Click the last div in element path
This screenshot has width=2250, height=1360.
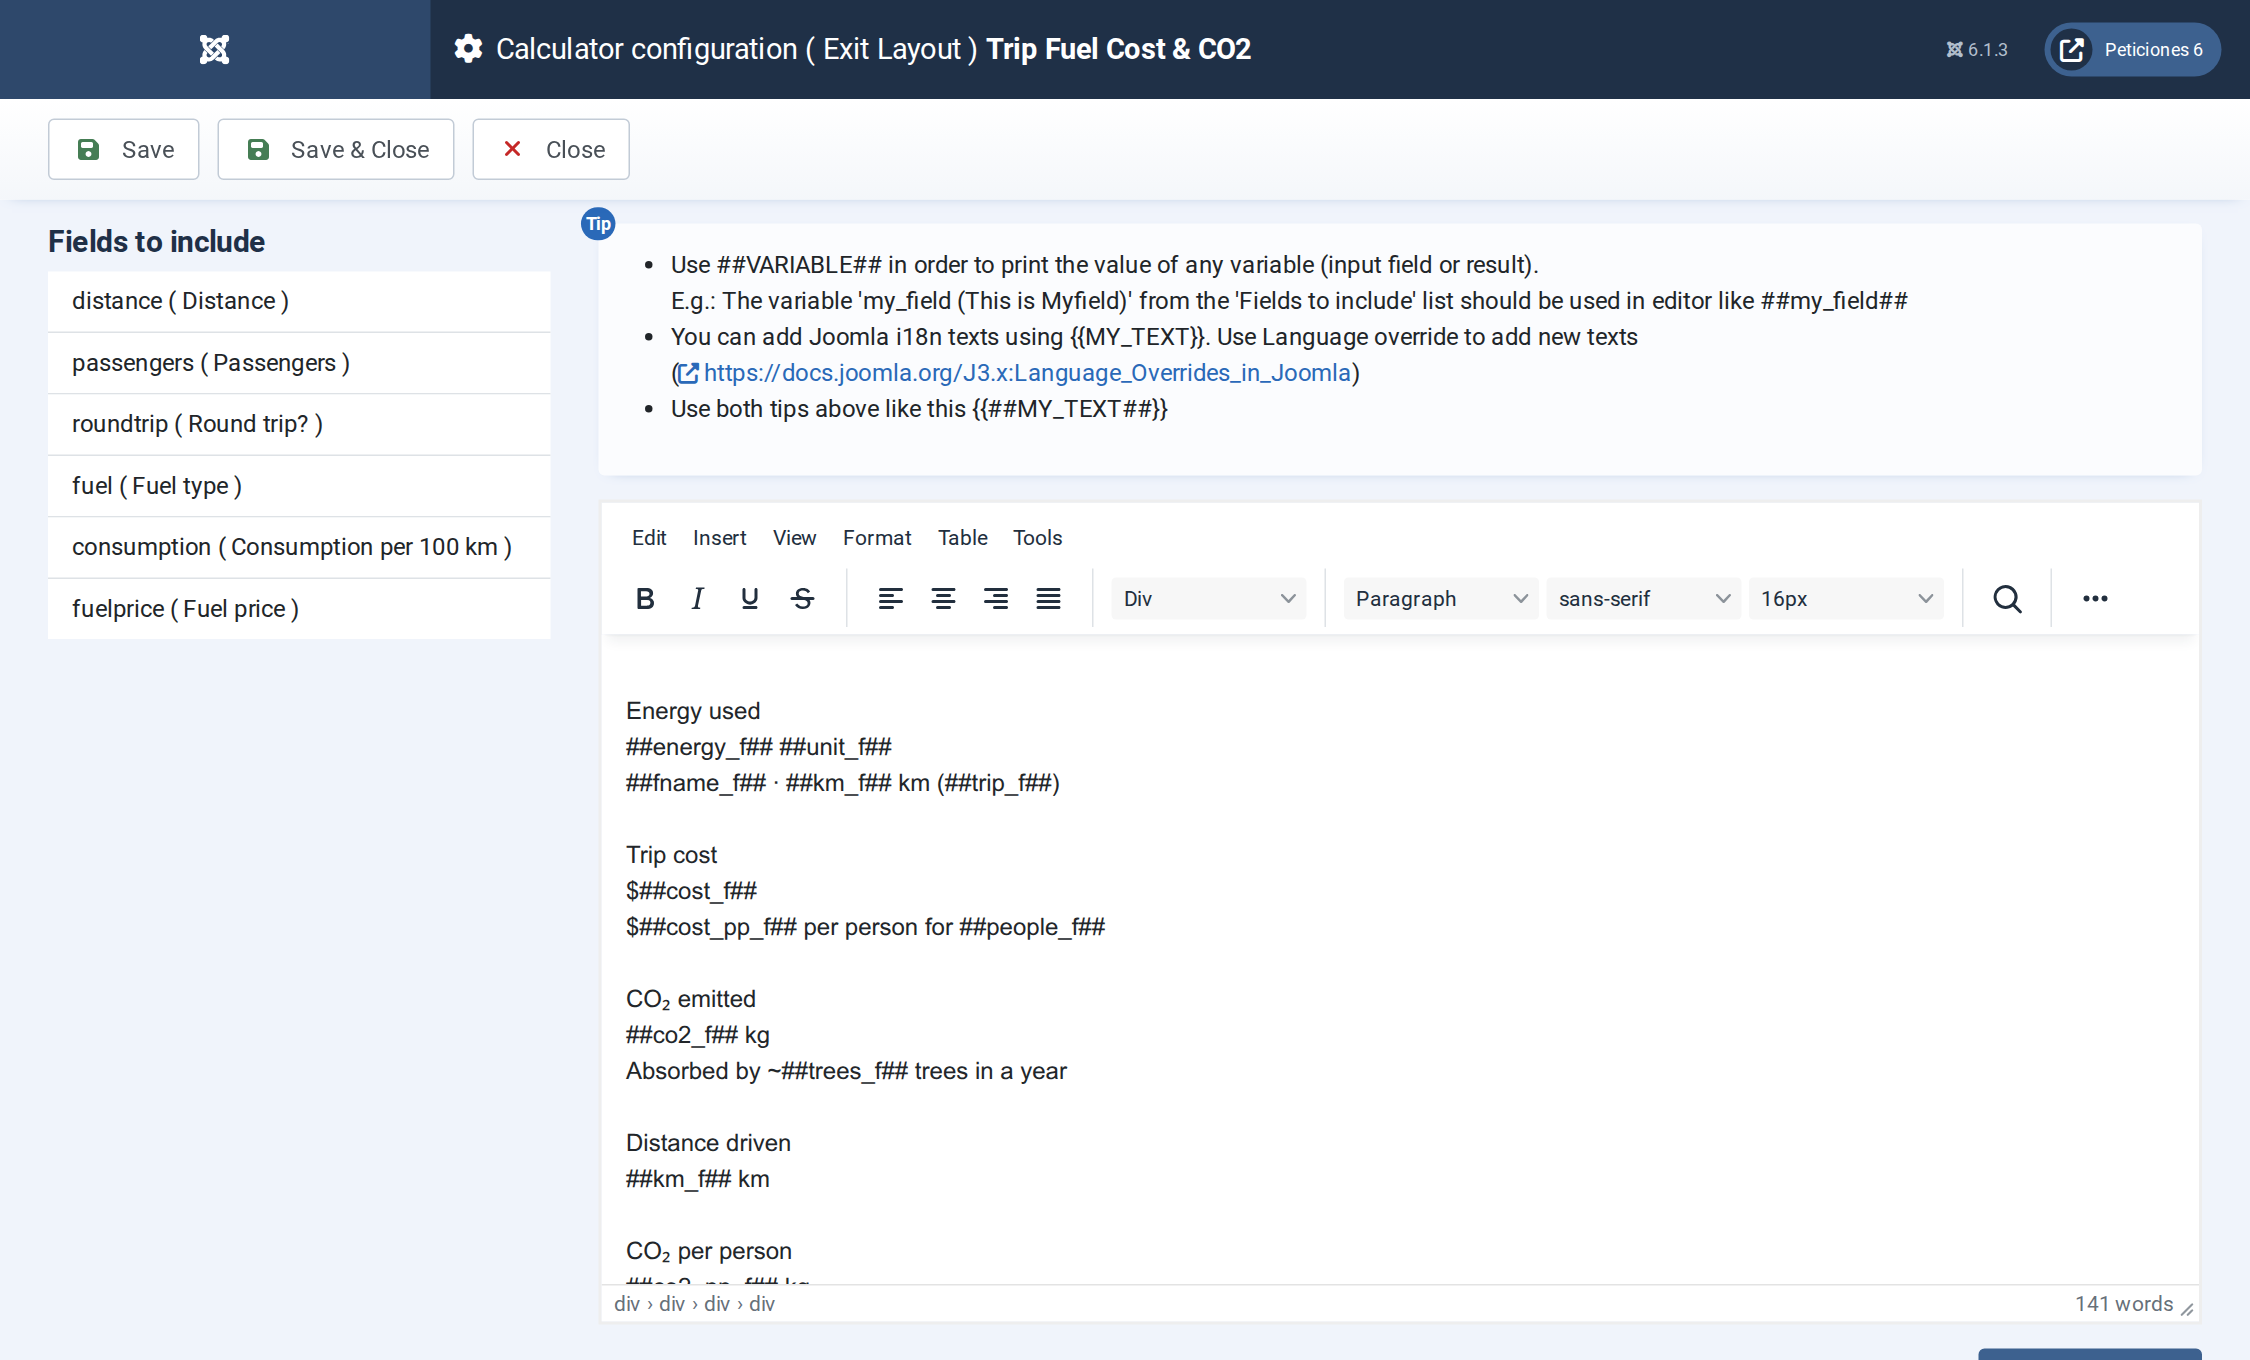tap(762, 1304)
